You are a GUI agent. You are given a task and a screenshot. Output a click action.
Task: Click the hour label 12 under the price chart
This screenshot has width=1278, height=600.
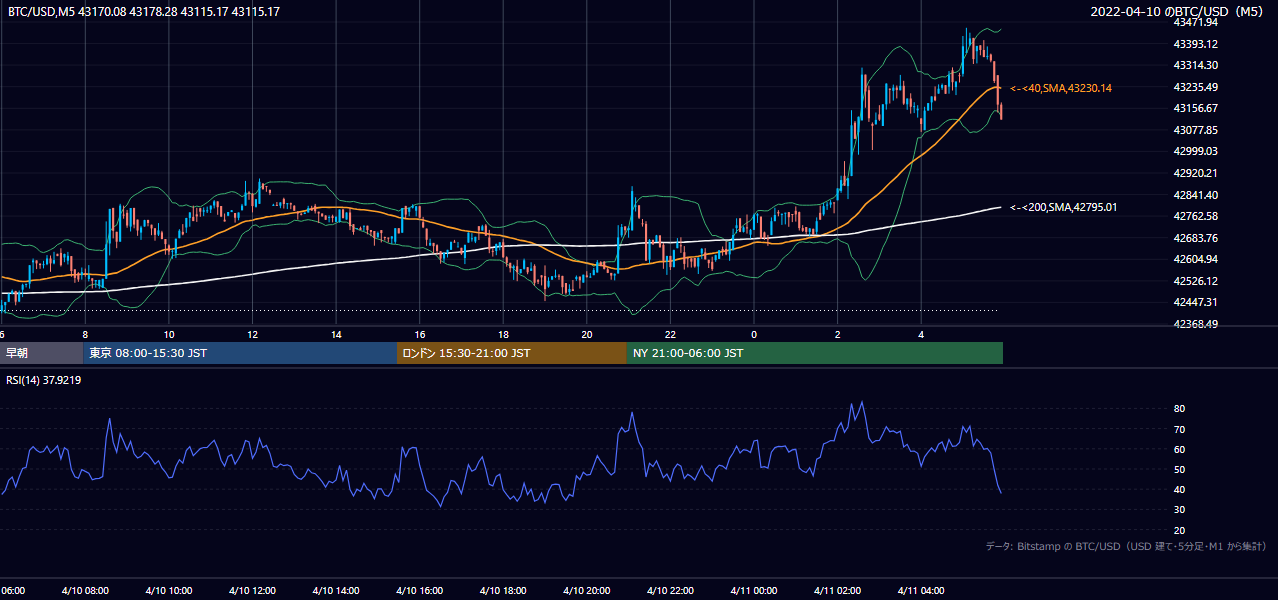pyautogui.click(x=253, y=335)
